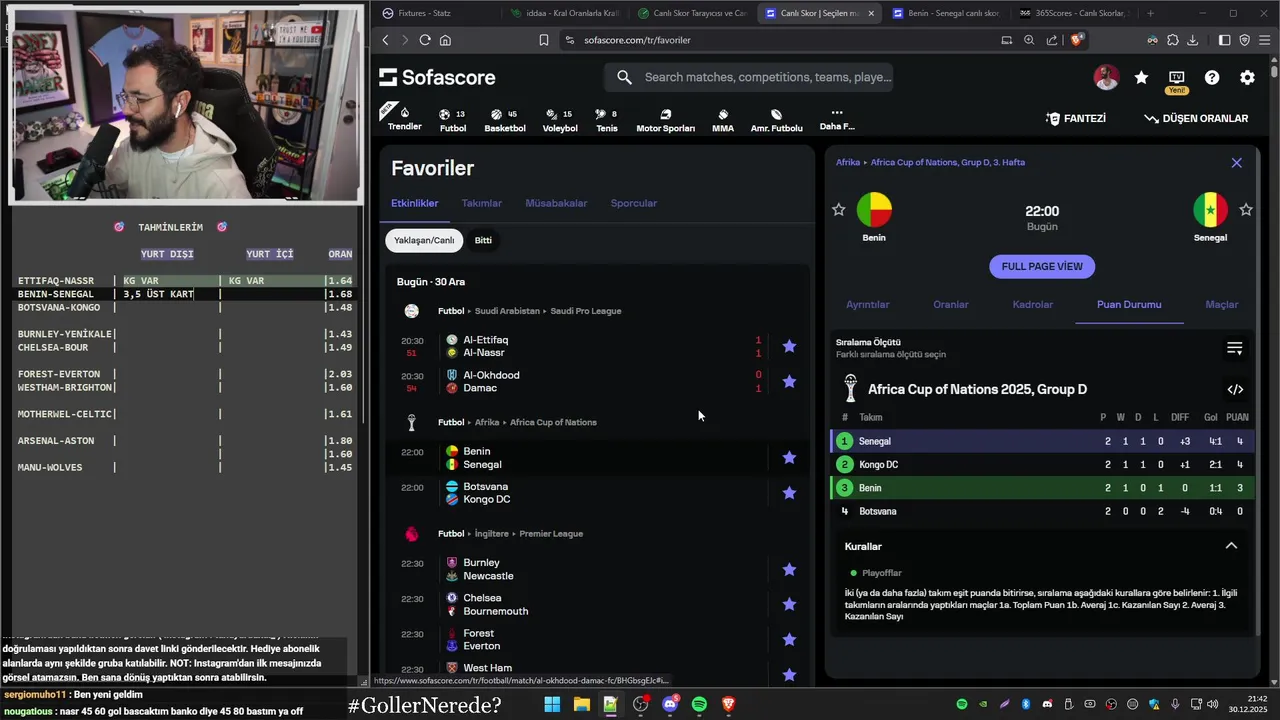Open the embed code icon for Group D
This screenshot has width=1280, height=720.
click(x=1235, y=389)
